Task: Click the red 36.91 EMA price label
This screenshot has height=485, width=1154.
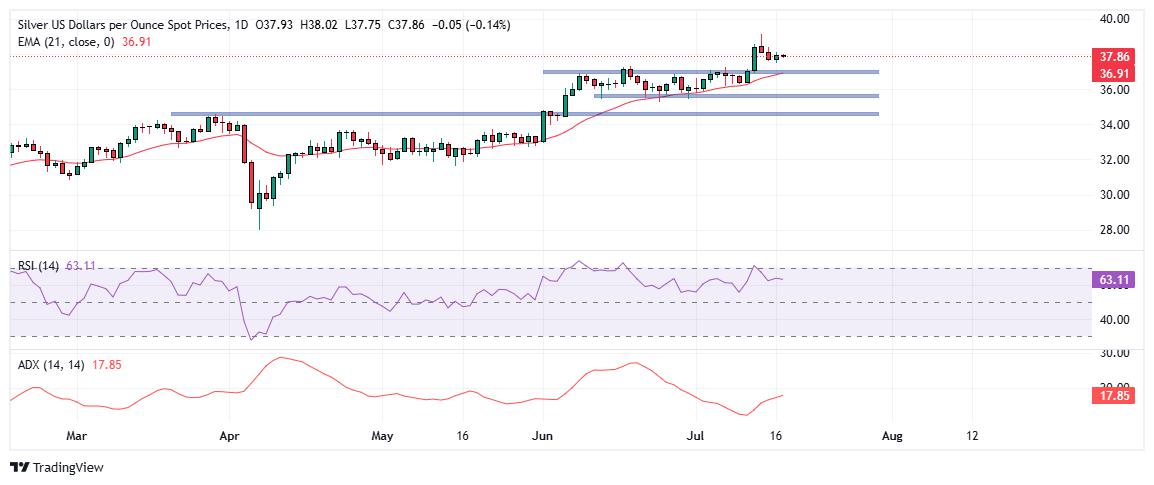Action: [x=1115, y=73]
